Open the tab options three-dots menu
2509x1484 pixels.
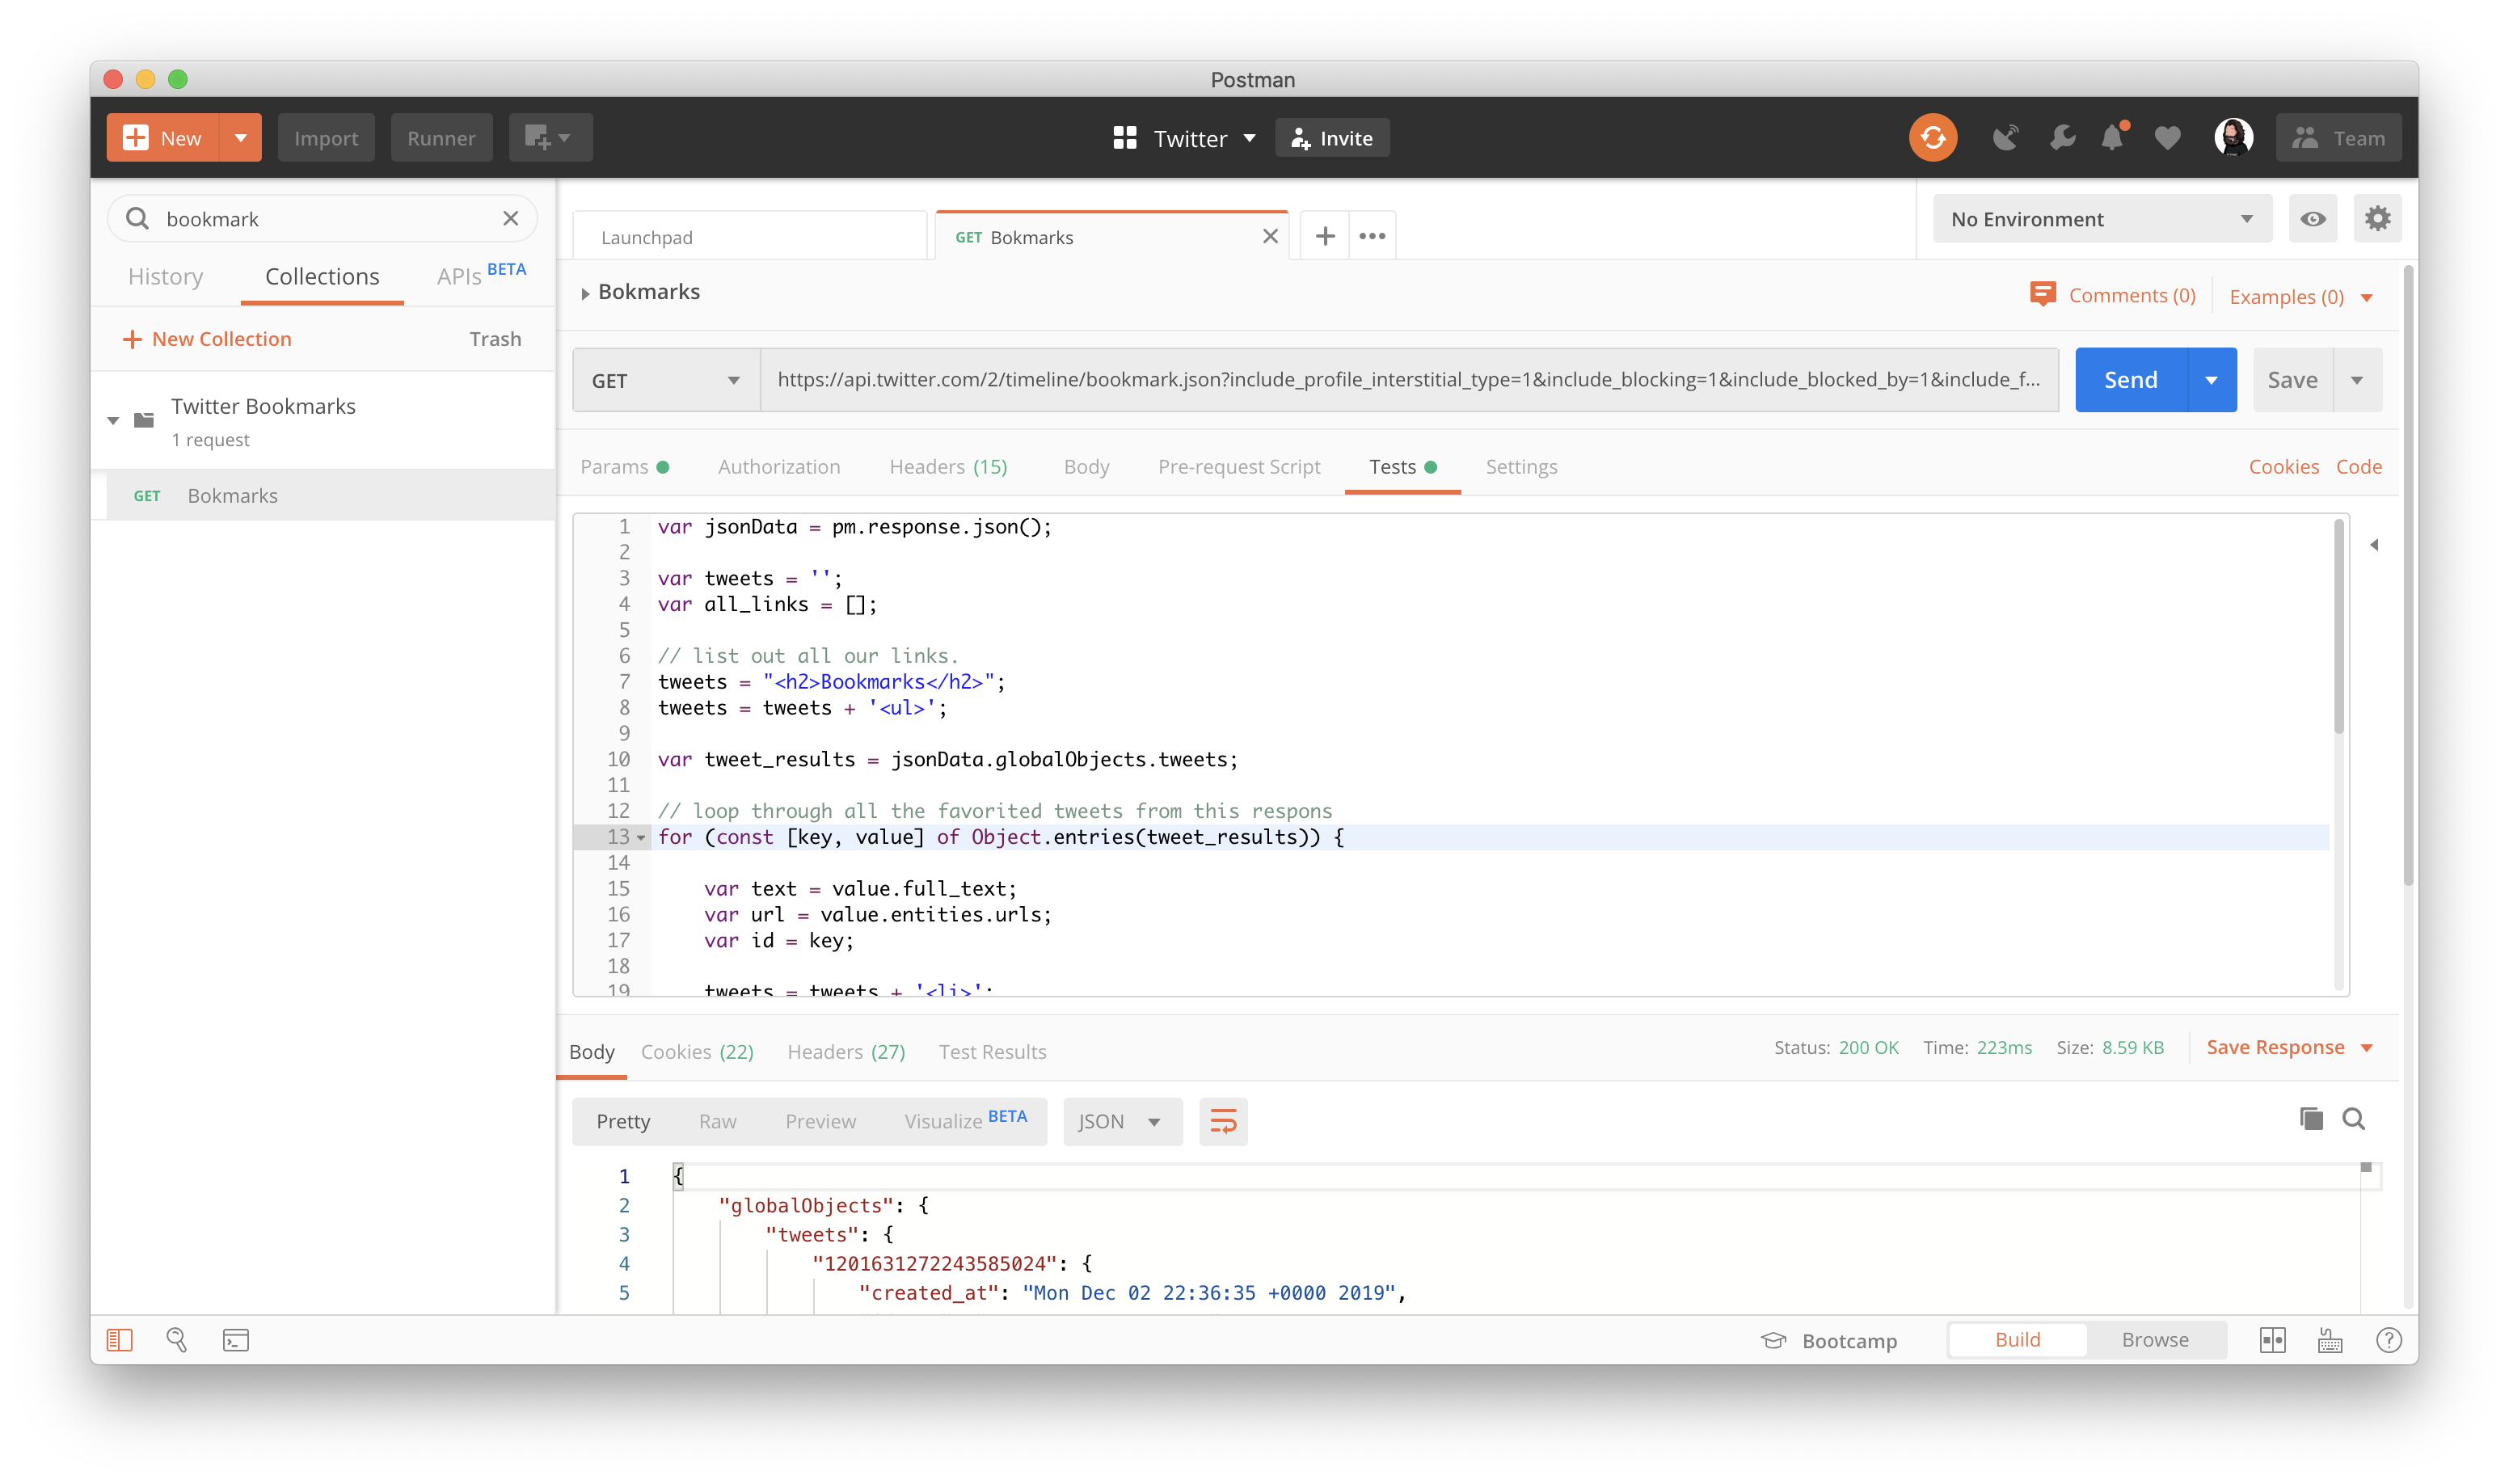coord(1372,236)
